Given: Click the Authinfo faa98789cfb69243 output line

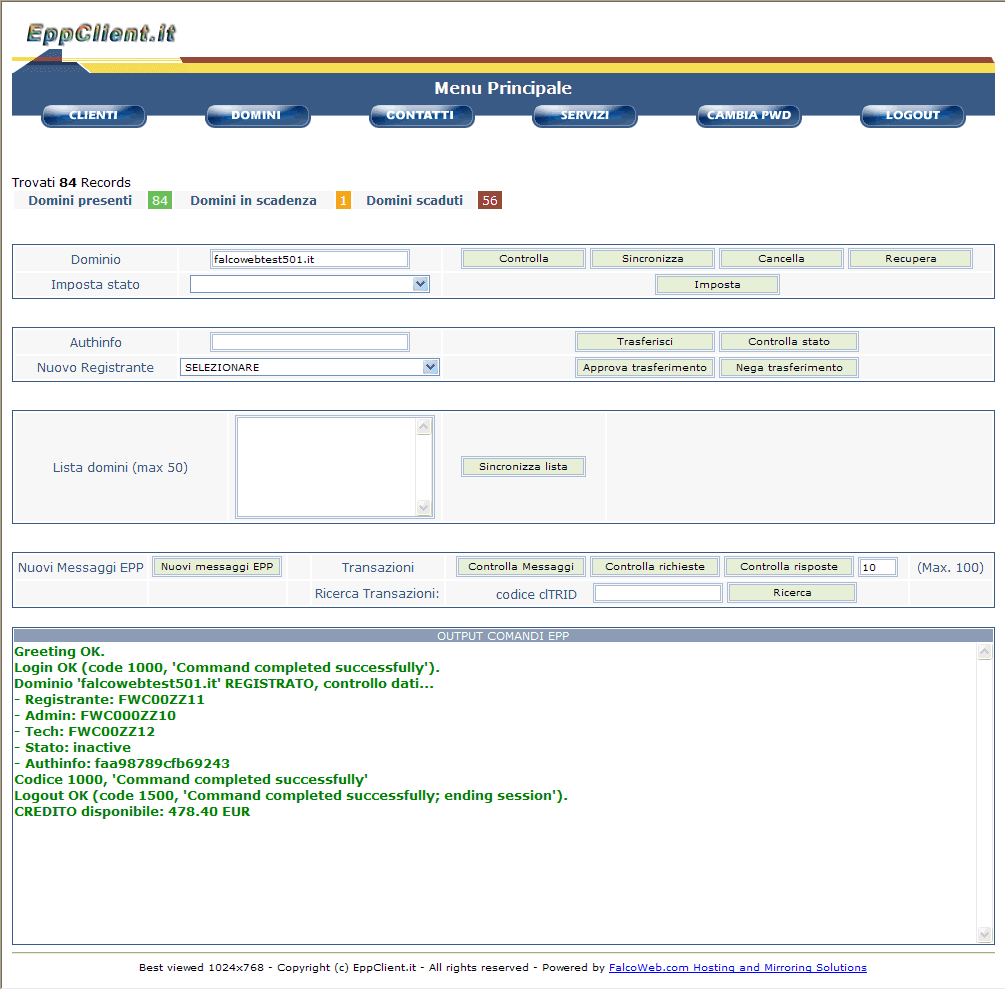Looking at the screenshot, I should click(x=122, y=764).
